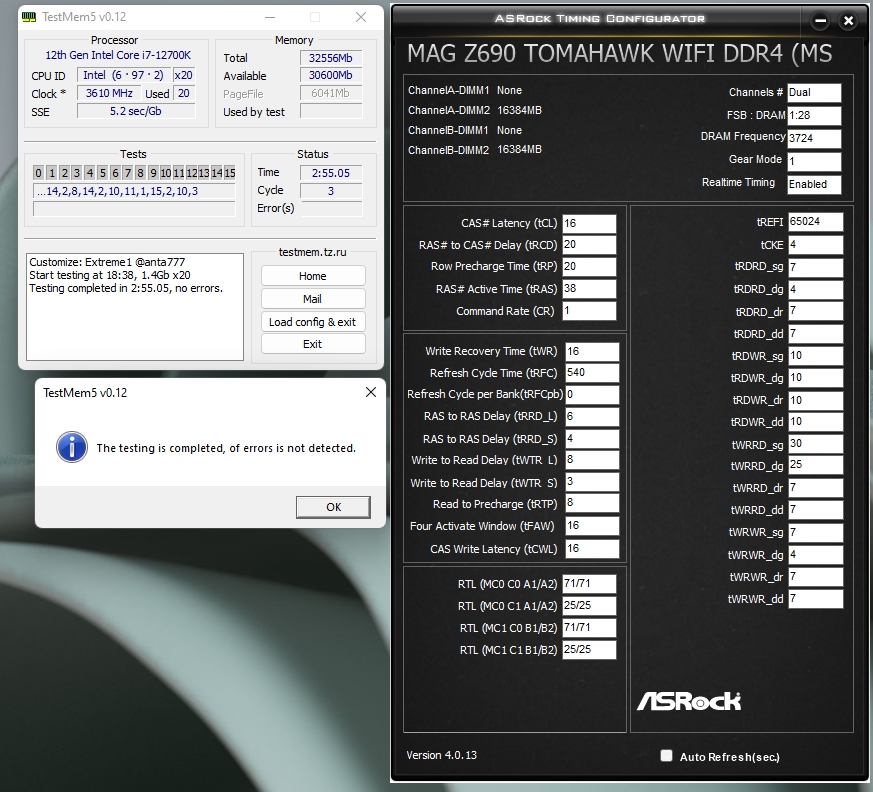The height and width of the screenshot is (792, 873).
Task: Click the tRFCpb field showing 0
Action: coord(592,395)
